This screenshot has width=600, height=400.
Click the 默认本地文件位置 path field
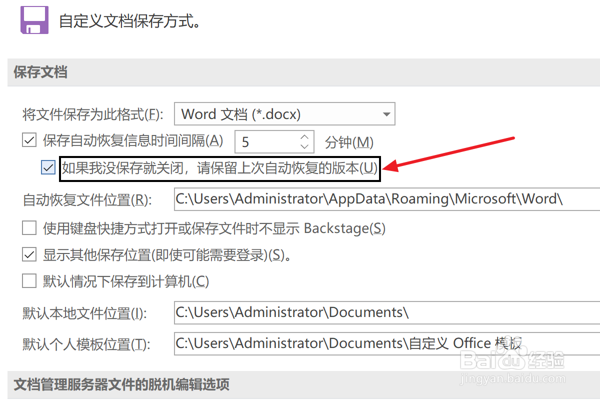pos(387,312)
